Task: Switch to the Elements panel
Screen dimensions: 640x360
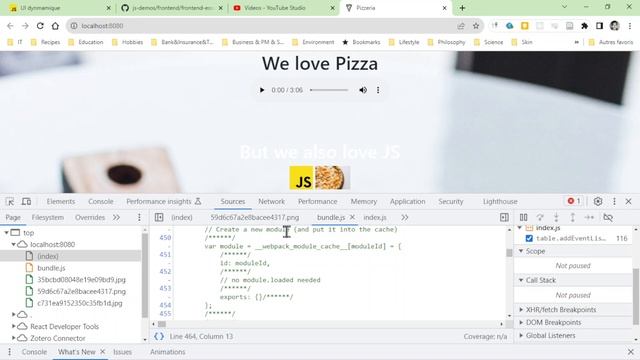Action: coord(60,202)
